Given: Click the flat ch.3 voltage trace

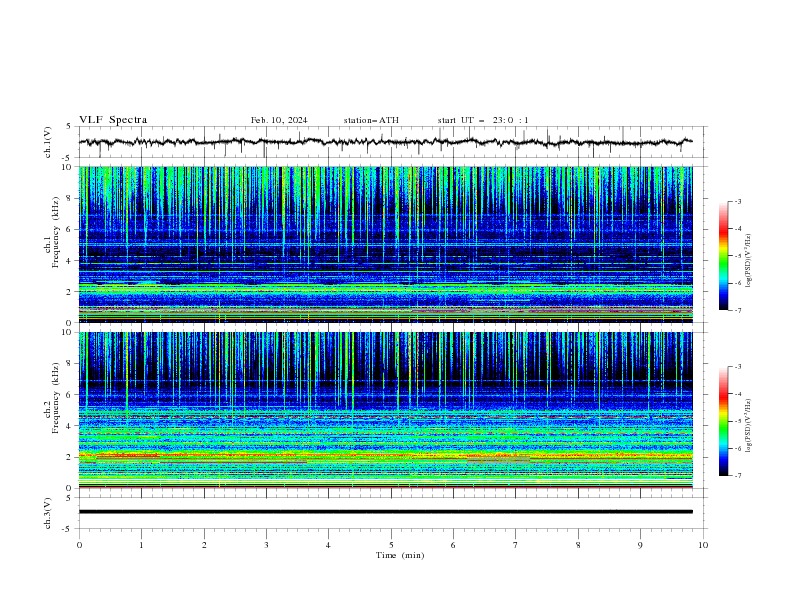Looking at the screenshot, I should point(385,512).
